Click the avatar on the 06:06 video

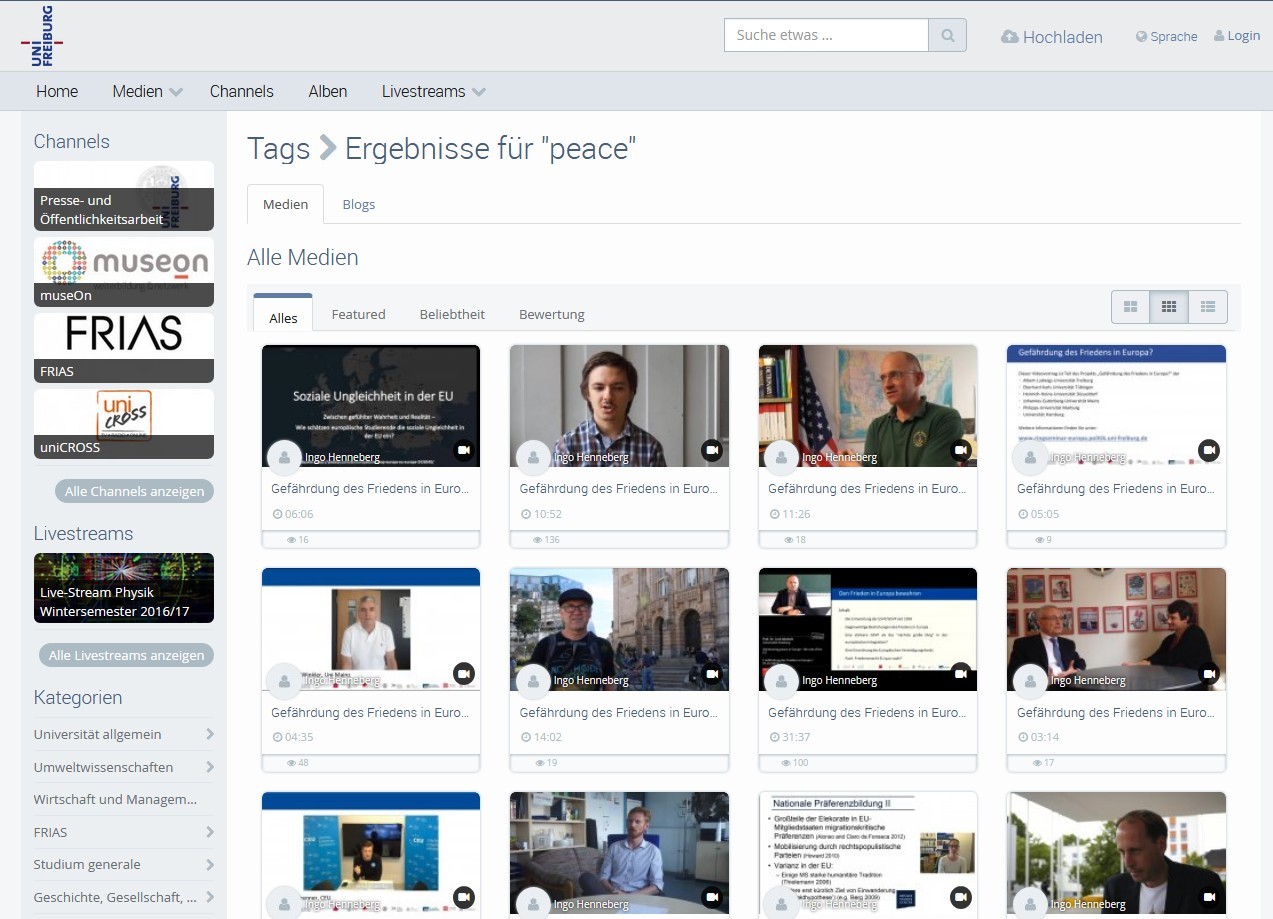tap(285, 457)
